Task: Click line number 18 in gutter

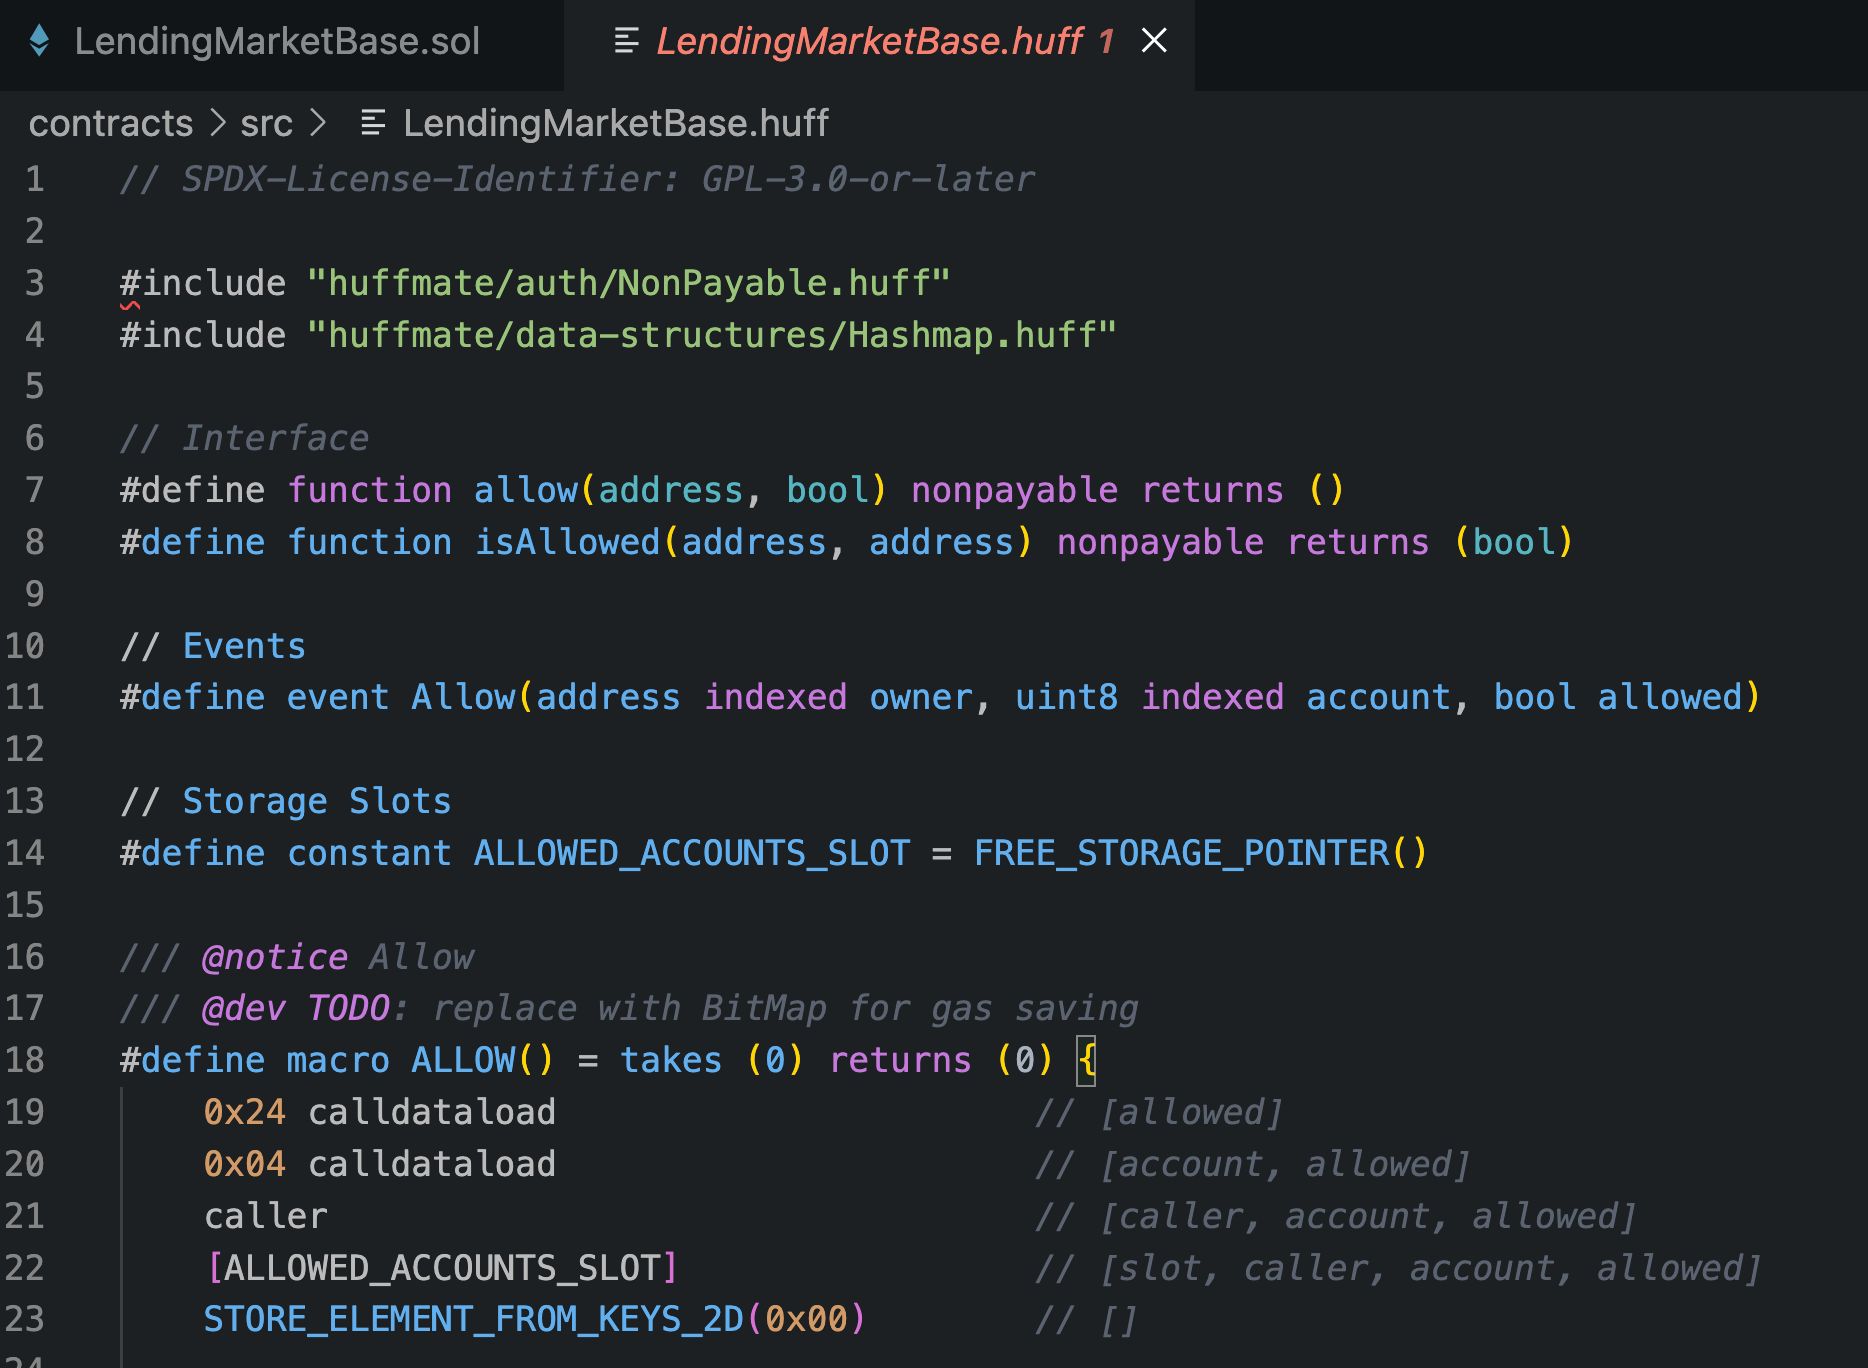Action: (25, 1060)
